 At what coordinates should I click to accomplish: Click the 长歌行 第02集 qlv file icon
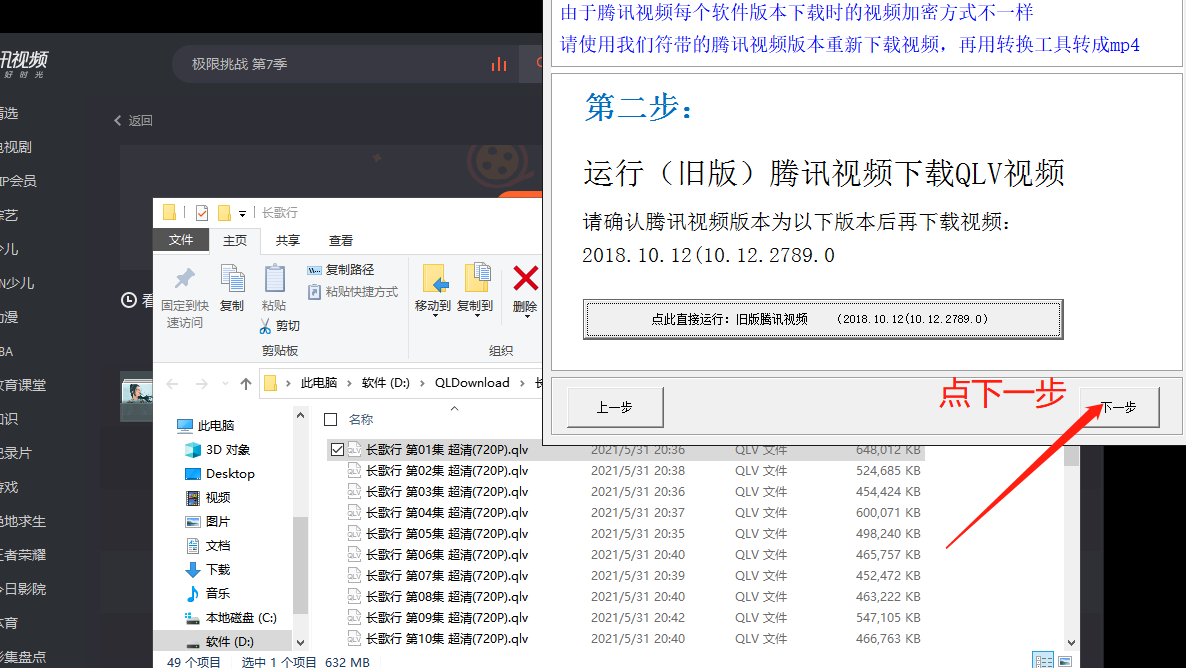coord(353,471)
